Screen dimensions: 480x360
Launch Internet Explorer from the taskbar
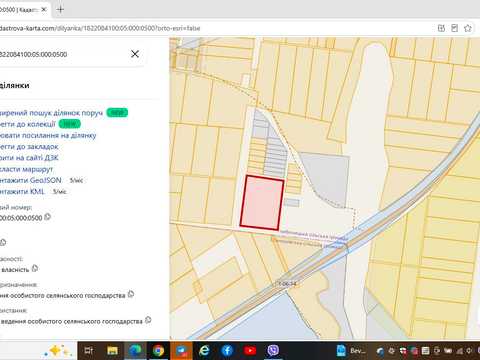[x=204, y=350]
